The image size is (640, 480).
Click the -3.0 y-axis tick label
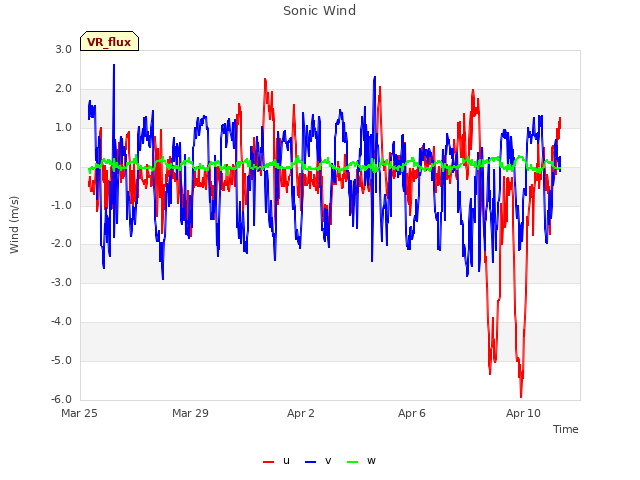(62, 282)
